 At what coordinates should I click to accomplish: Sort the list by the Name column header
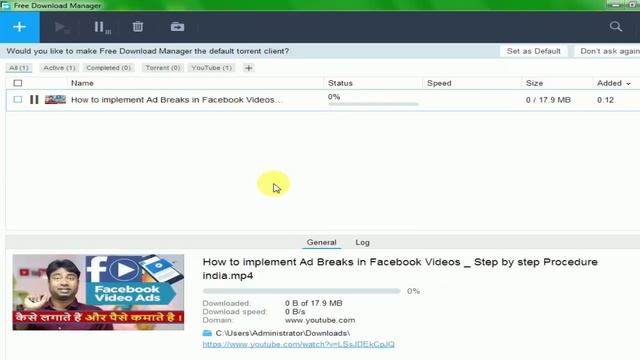click(82, 83)
